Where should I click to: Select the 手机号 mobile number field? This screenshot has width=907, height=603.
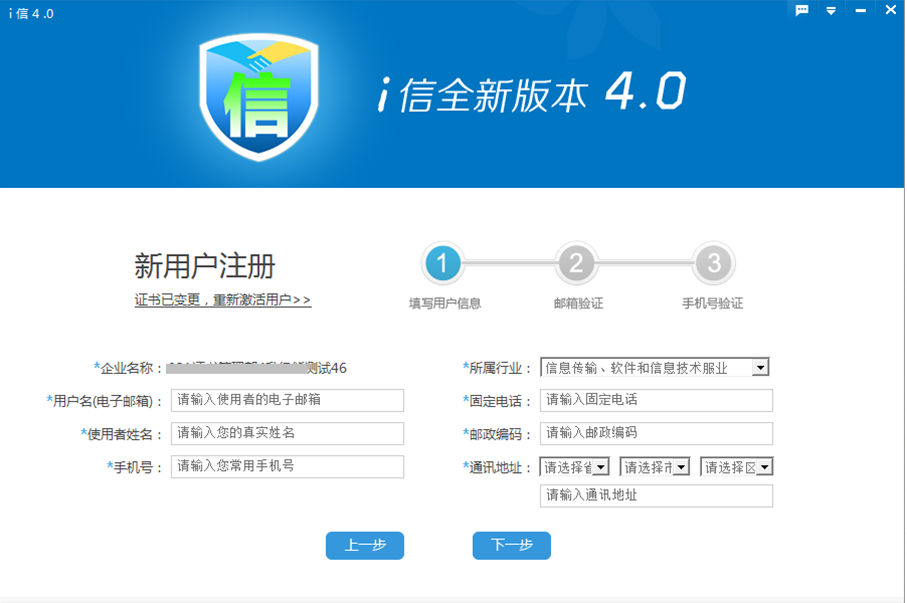point(287,466)
